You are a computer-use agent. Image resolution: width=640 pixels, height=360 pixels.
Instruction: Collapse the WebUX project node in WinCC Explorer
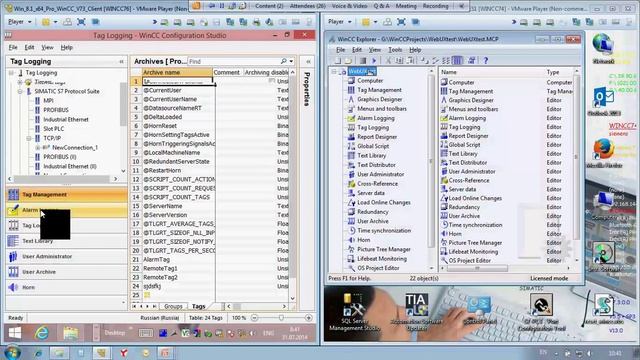tap(334, 71)
